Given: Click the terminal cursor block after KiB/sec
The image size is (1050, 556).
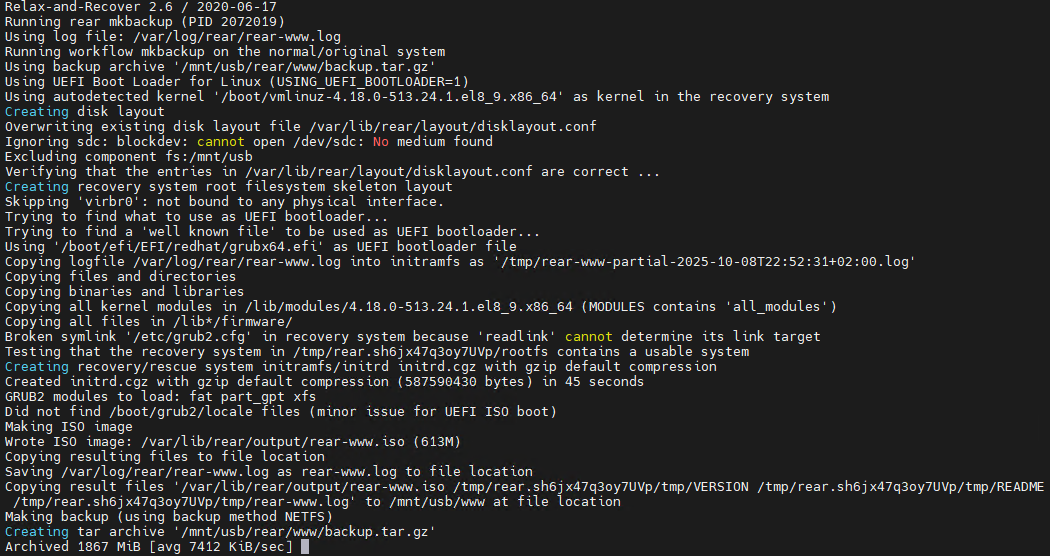Looking at the screenshot, I should click(x=305, y=547).
